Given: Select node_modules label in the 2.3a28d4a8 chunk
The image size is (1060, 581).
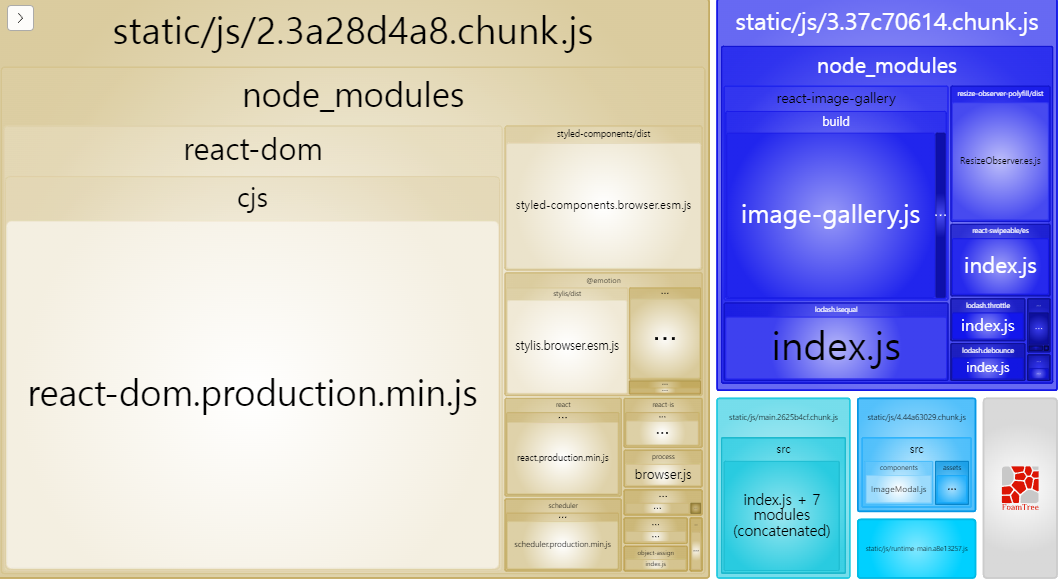Looking at the screenshot, I should (353, 95).
